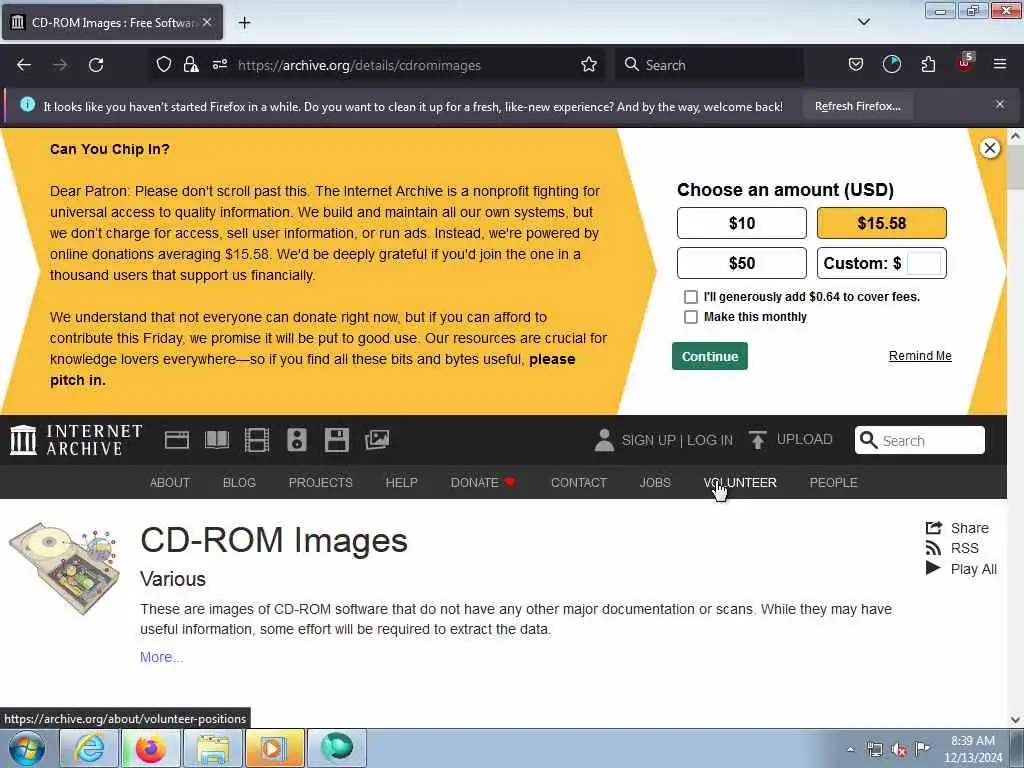1024x768 pixels.
Task: Select the $15.58 donation amount
Action: pos(882,223)
